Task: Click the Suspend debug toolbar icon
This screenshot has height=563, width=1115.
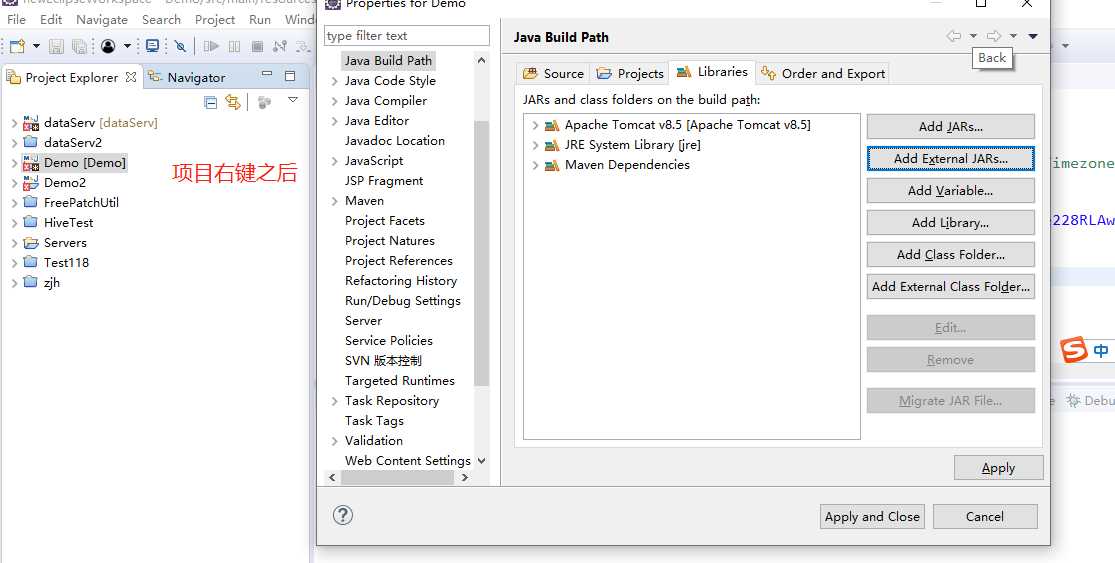Action: (x=235, y=46)
